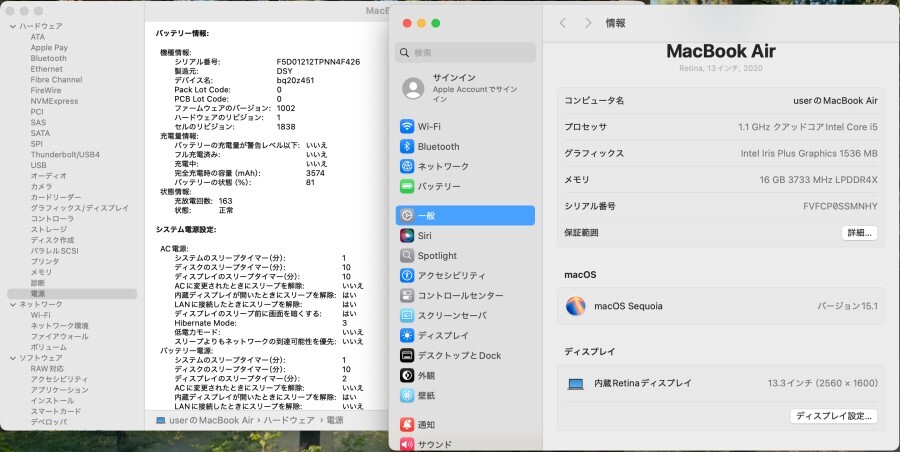The image size is (900, 452).
Task: Select the Bluetooth icon in System Settings
Action: coord(407,146)
